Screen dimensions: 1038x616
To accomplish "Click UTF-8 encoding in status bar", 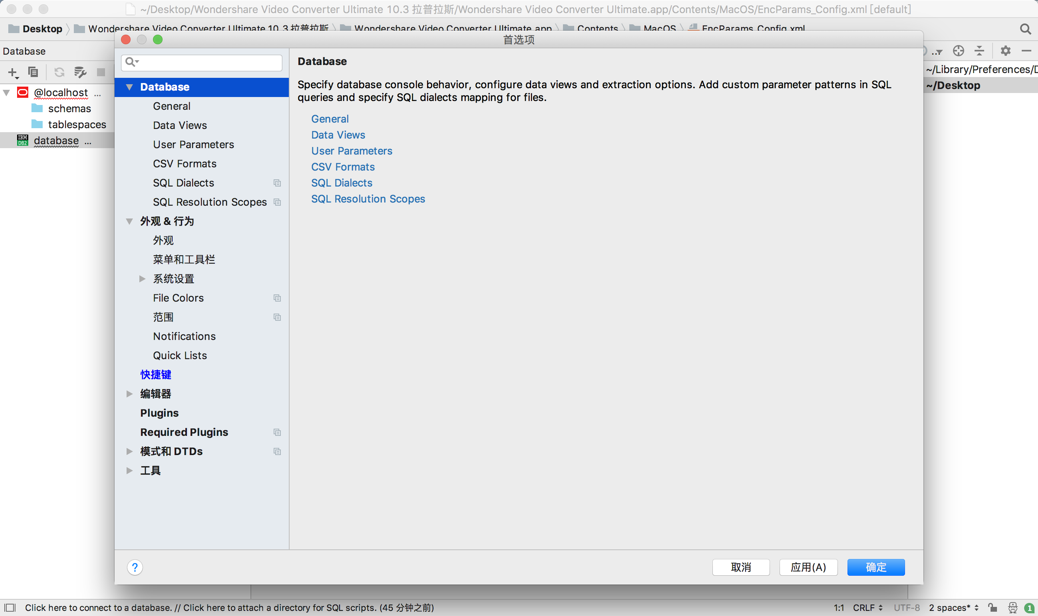I will (x=906, y=607).
